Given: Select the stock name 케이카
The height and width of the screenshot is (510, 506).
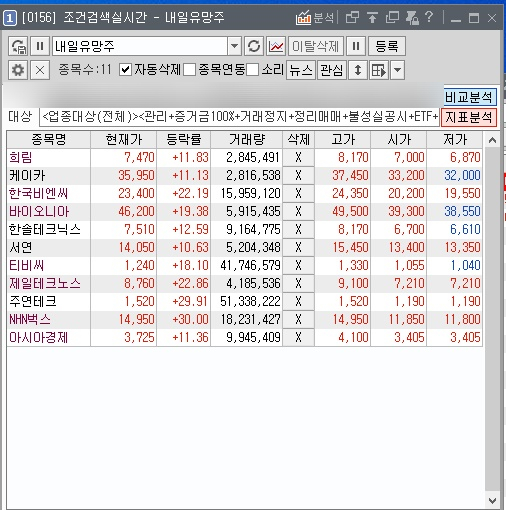Looking at the screenshot, I should click(27, 175).
